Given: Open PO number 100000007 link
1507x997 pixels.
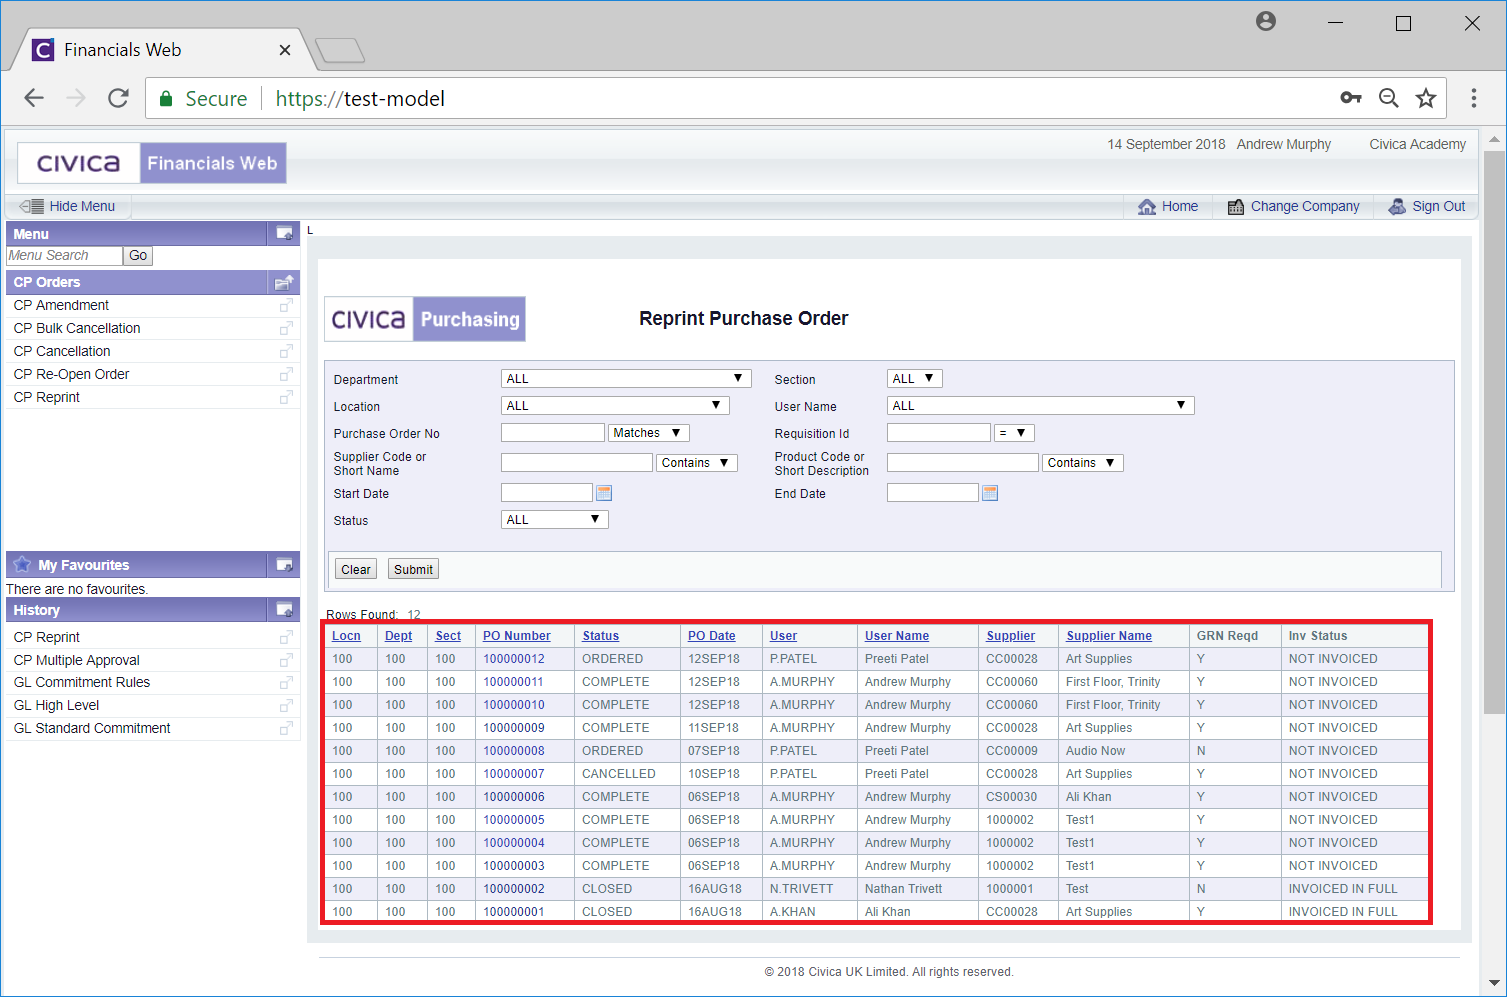Looking at the screenshot, I should coord(514,774).
